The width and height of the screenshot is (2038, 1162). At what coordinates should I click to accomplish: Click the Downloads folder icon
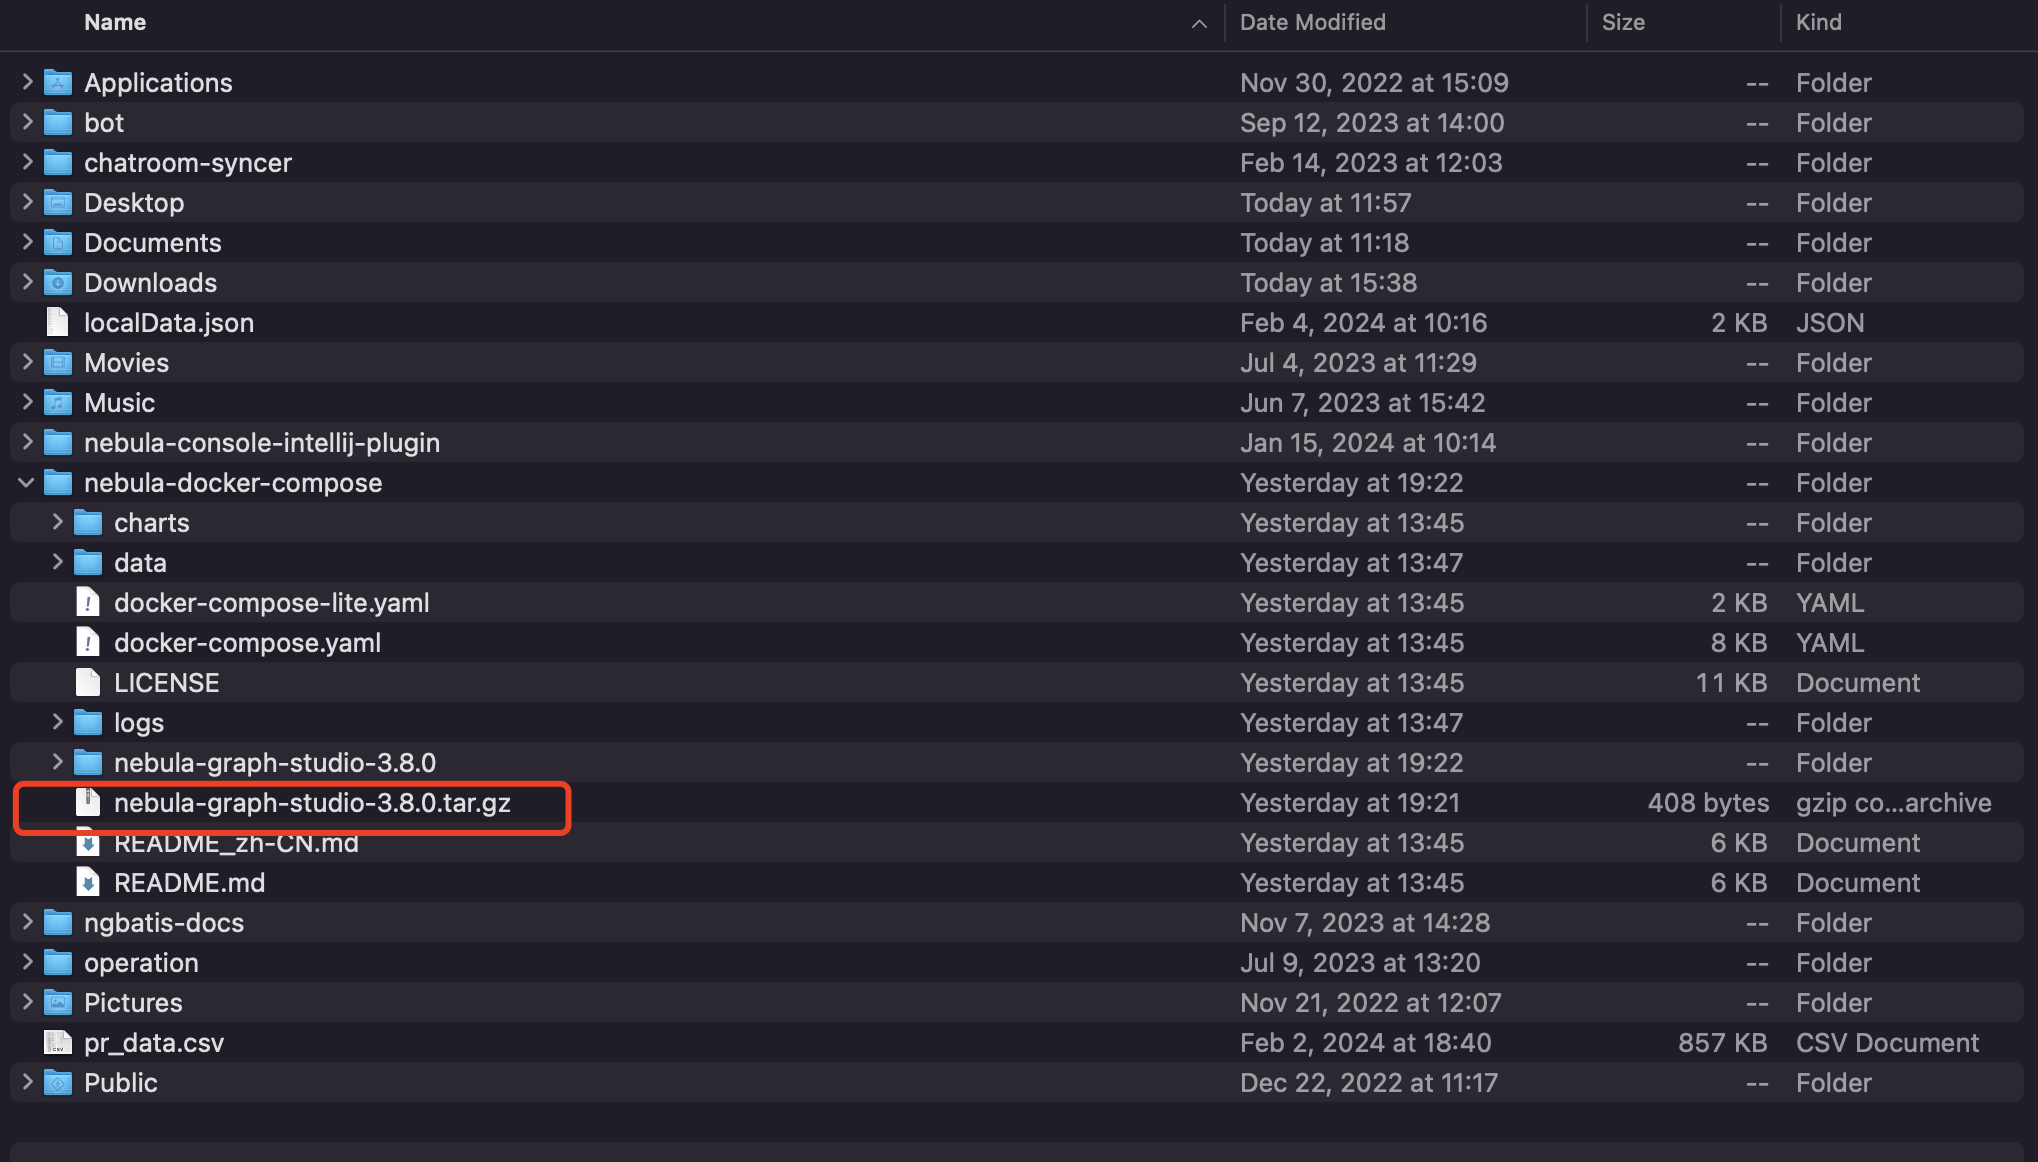click(58, 283)
